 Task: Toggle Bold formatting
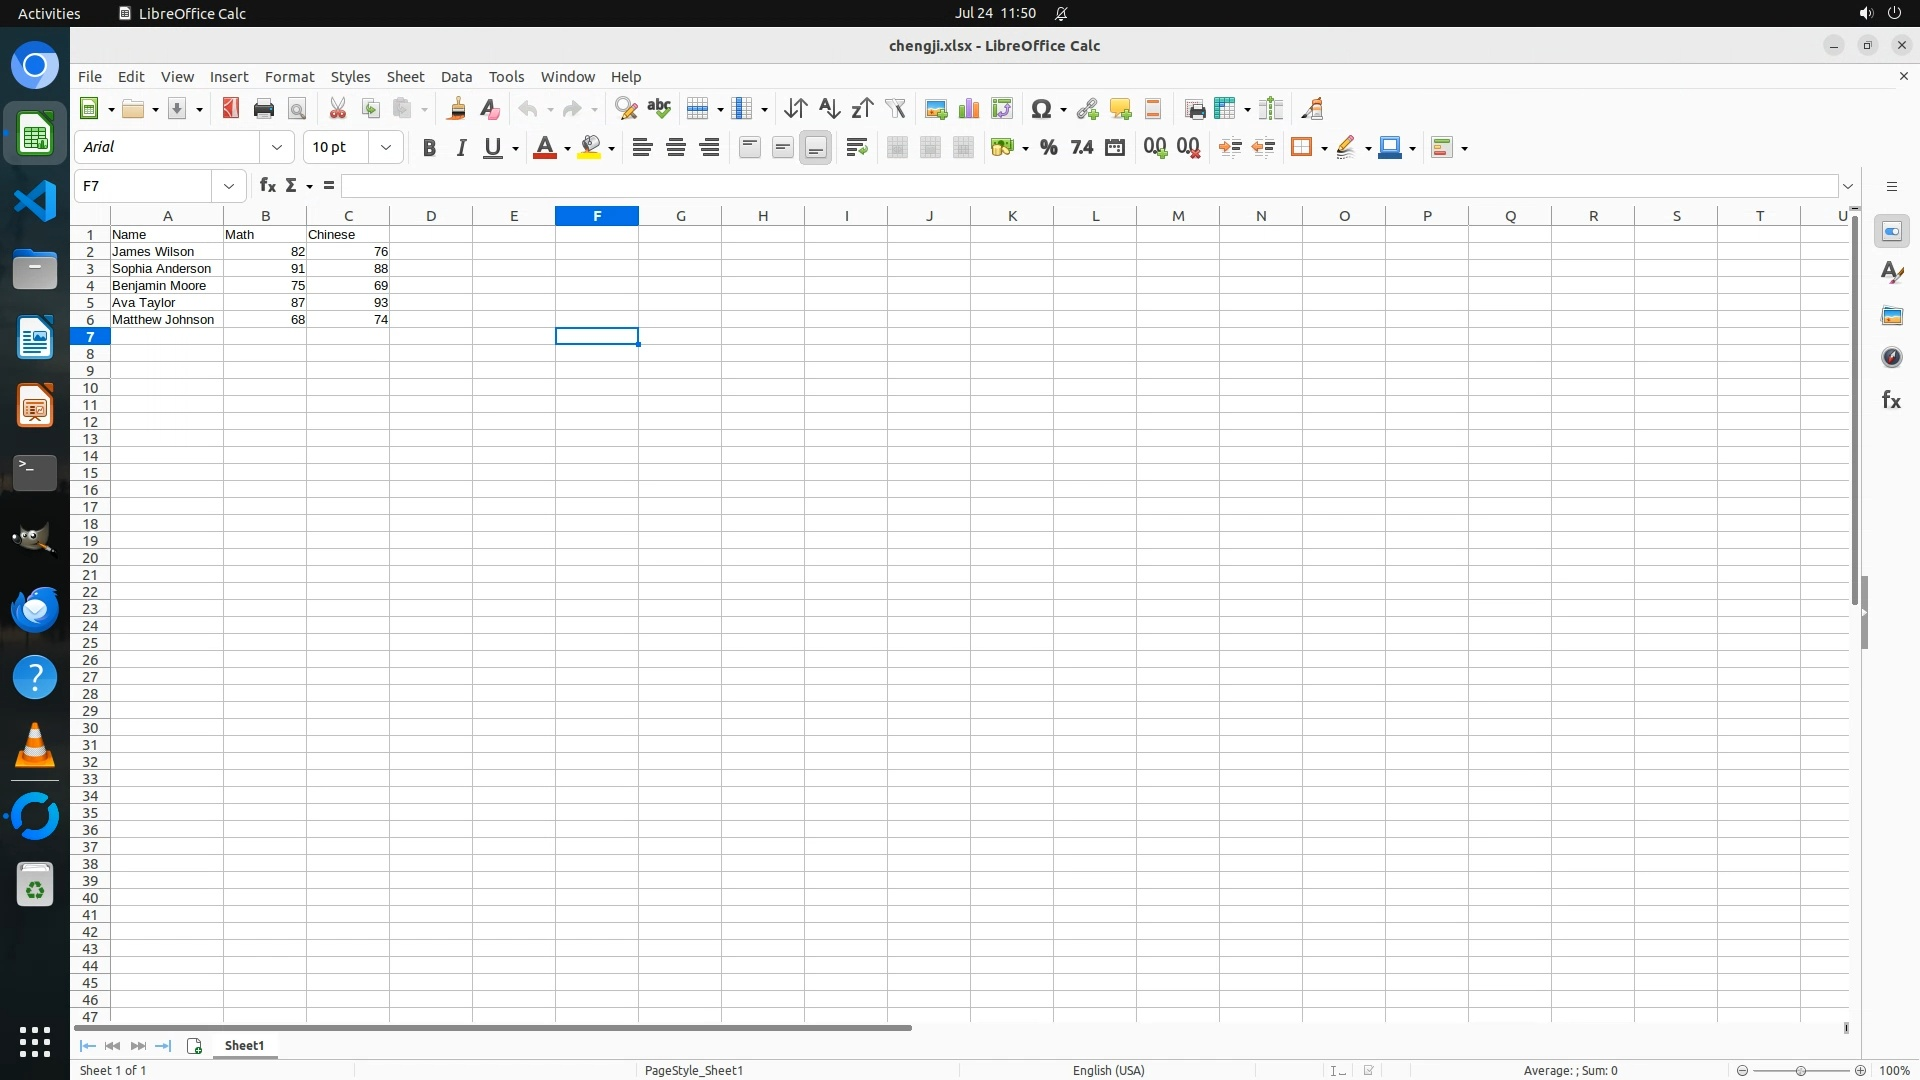(x=429, y=148)
